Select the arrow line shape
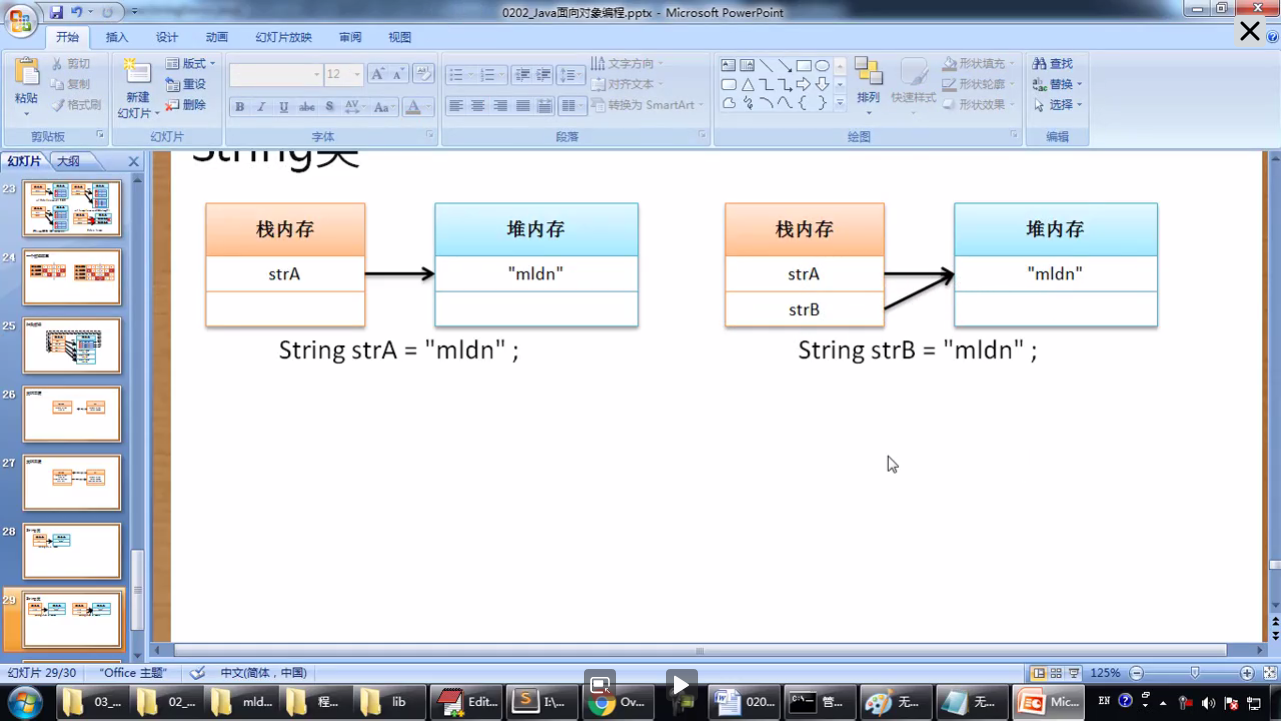 tap(785, 66)
